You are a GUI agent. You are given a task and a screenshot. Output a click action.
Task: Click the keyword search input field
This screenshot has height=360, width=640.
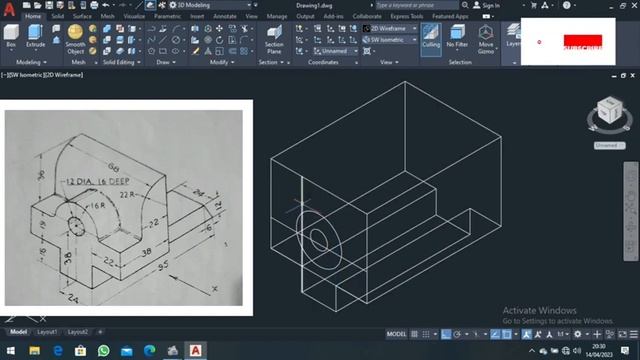point(417,5)
